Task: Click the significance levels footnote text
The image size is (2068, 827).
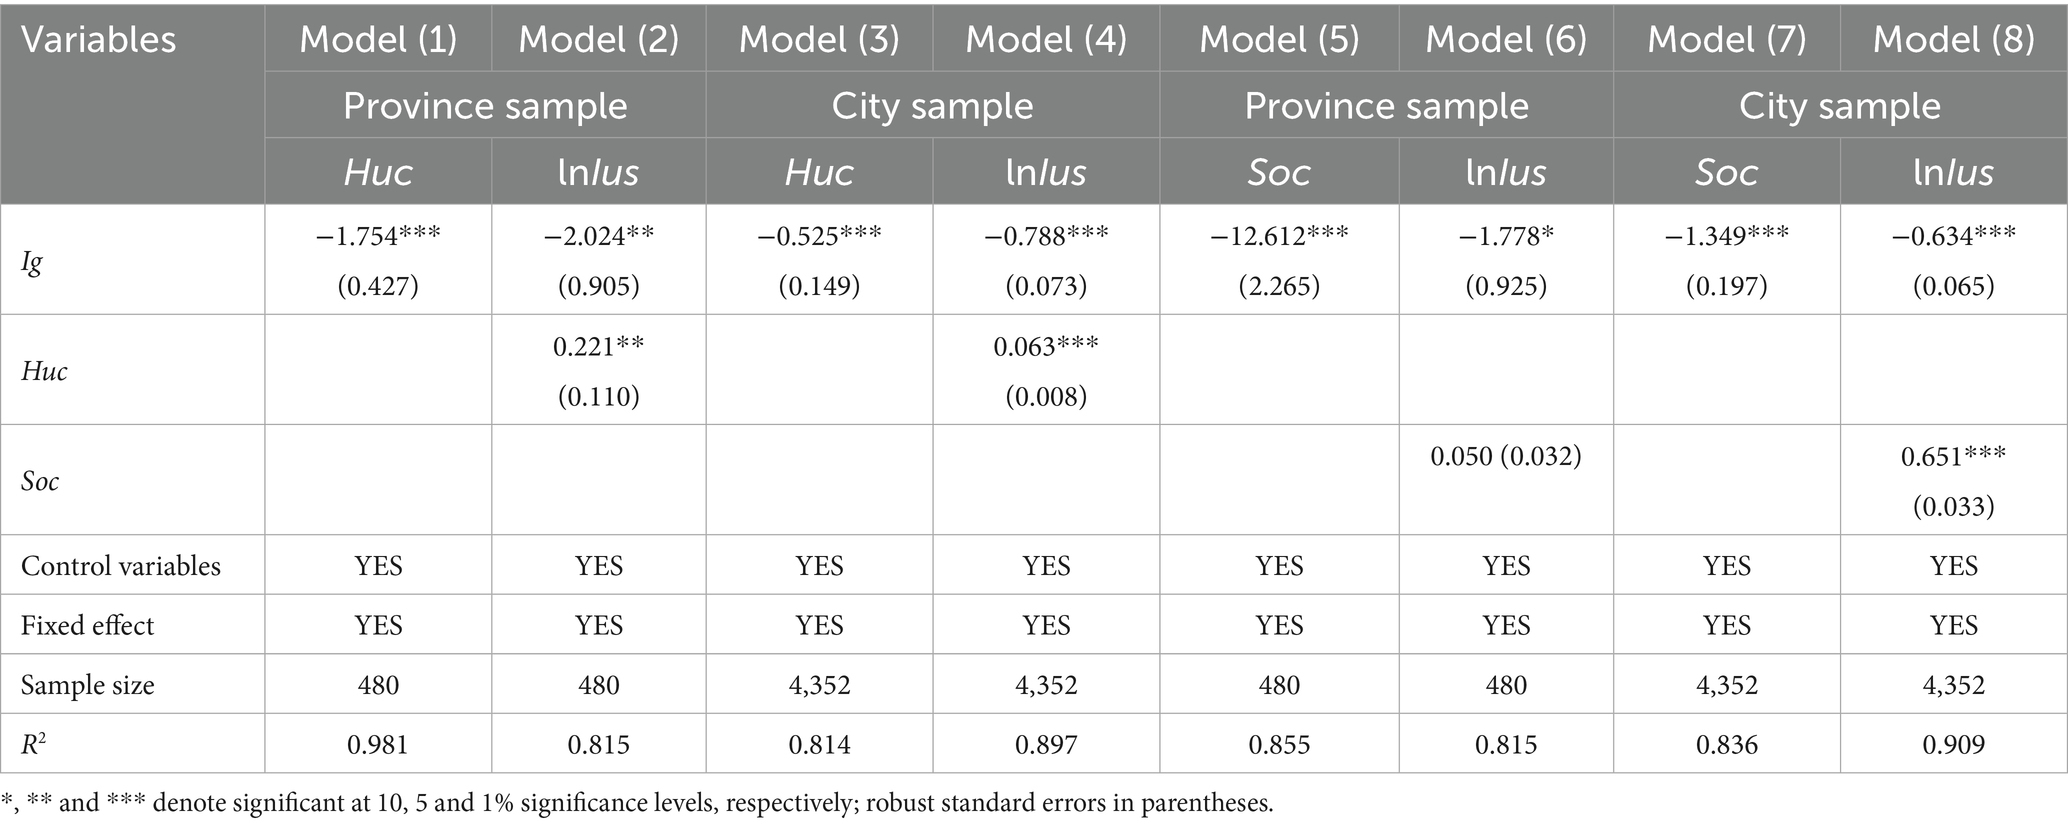Action: click(x=638, y=803)
